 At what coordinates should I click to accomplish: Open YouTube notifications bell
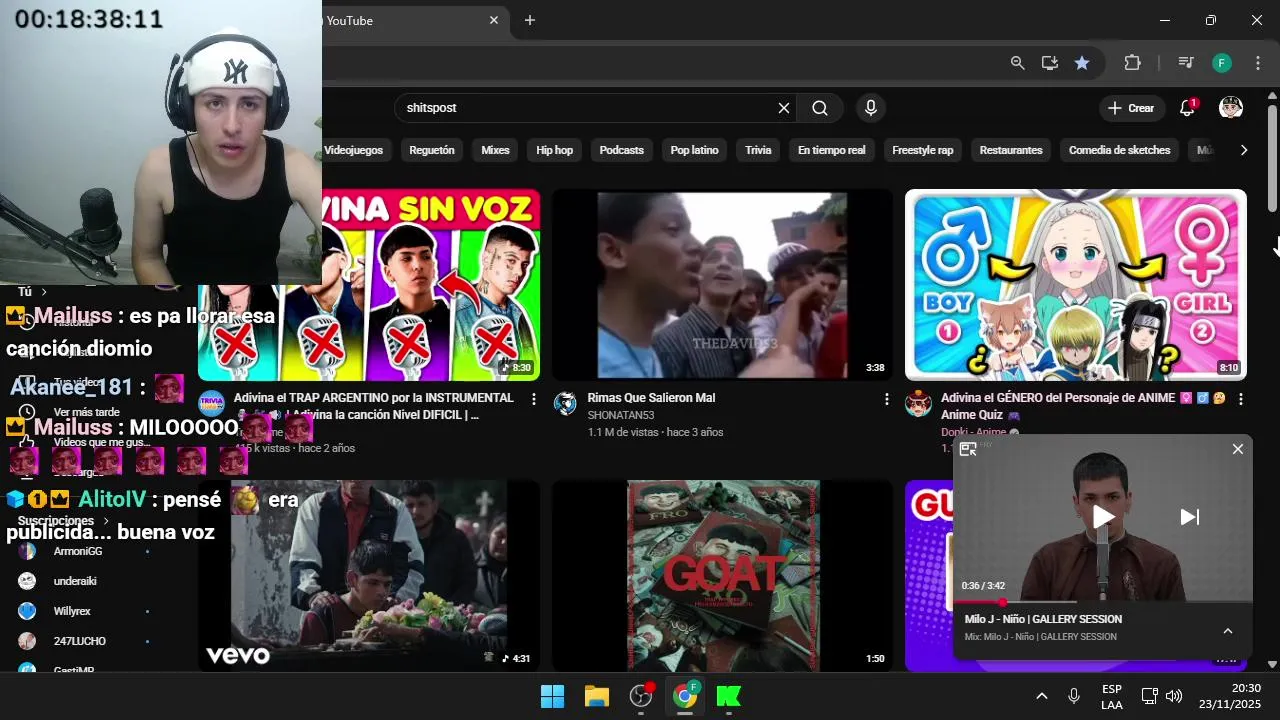[1187, 108]
